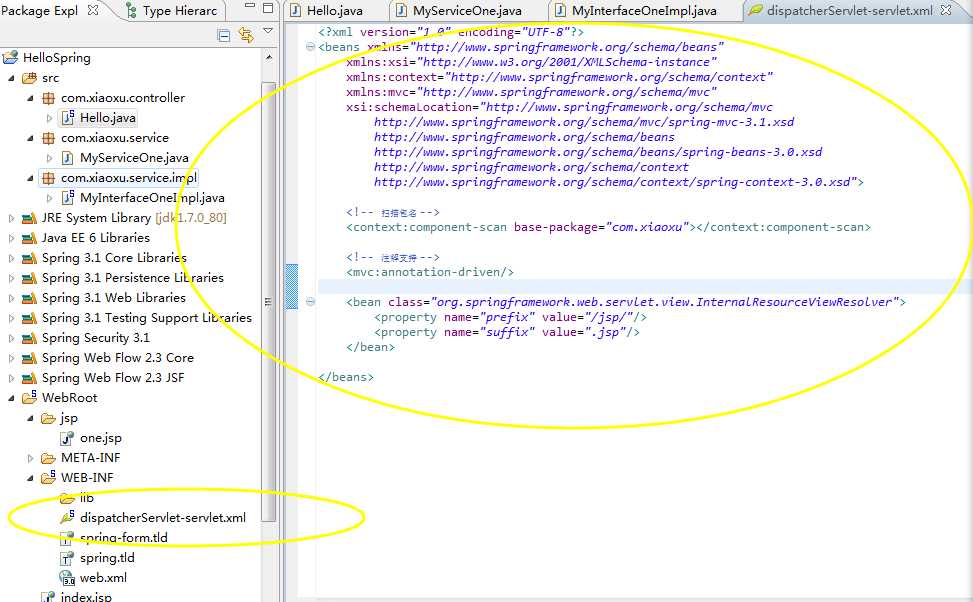Click the Package Explorer vertical scrollbar thumb
The width and height of the screenshot is (973, 602).
tap(268, 302)
